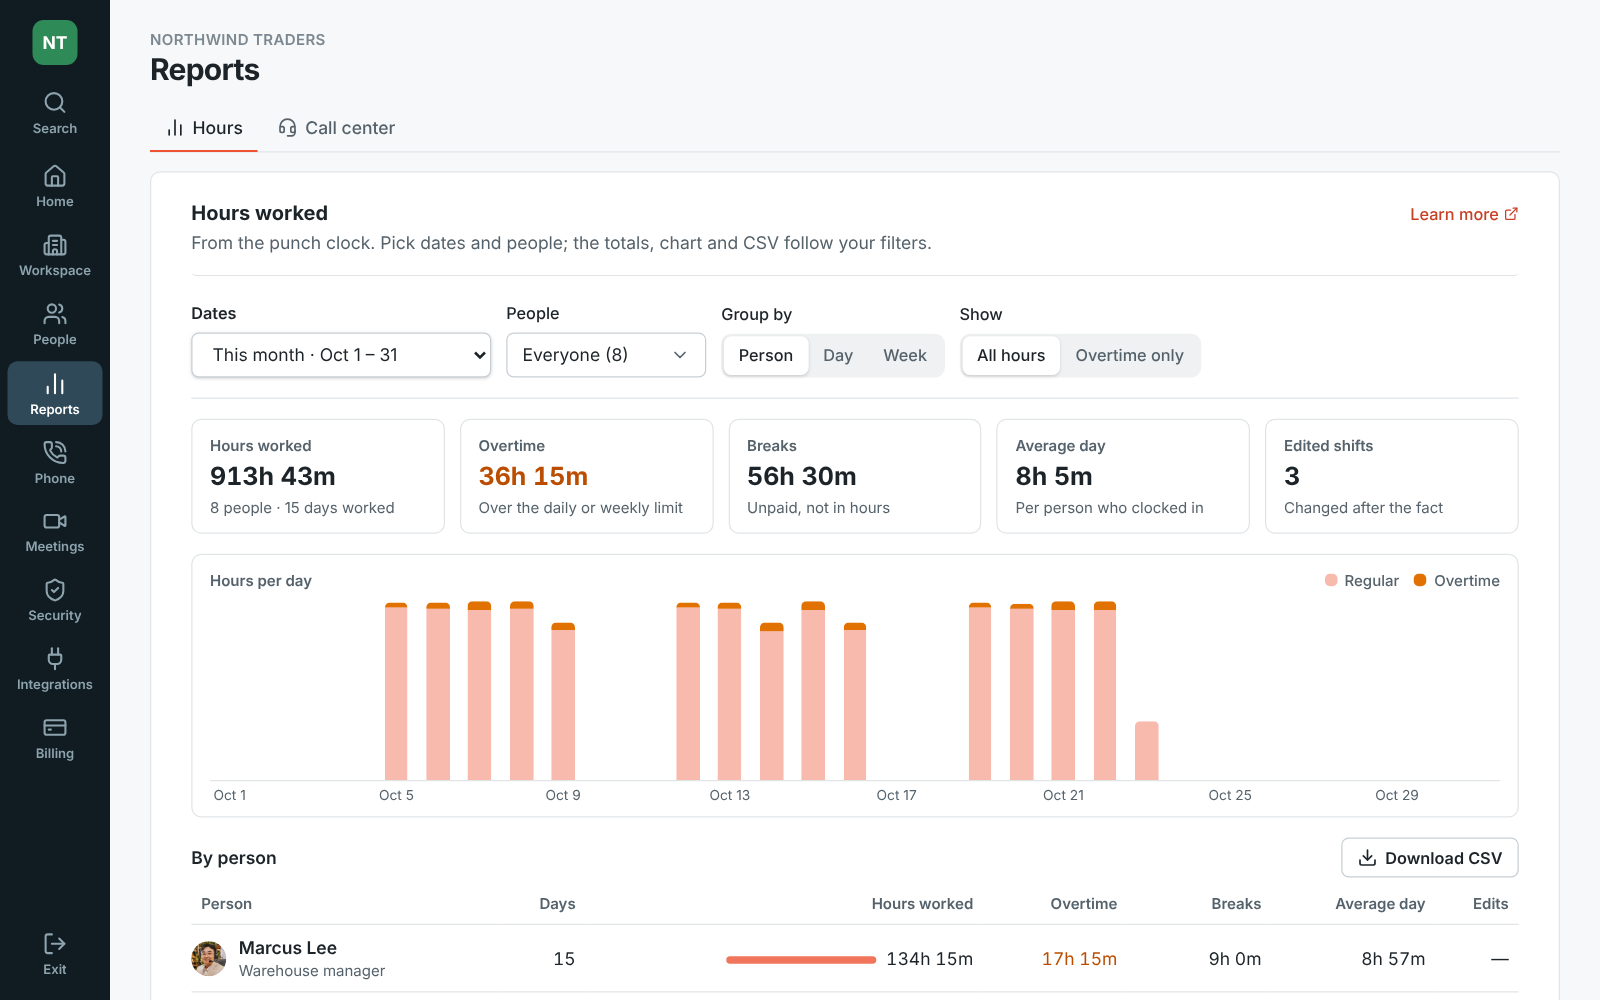
Task: Click the Days column header
Action: [557, 904]
